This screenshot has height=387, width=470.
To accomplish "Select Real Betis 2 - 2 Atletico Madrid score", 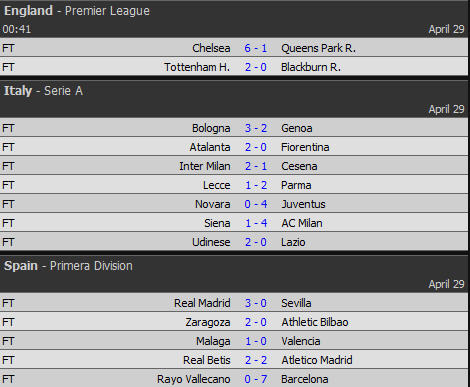I will [256, 360].
